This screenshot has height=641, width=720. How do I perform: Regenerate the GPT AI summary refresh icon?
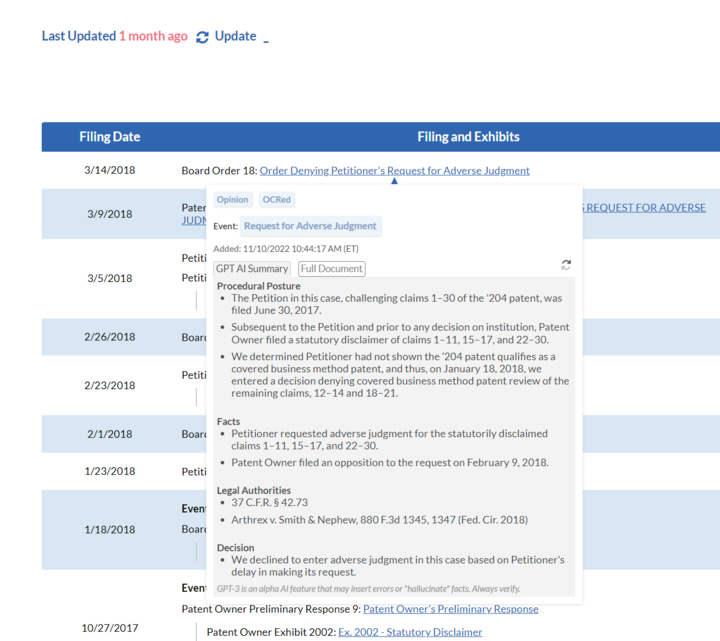(x=566, y=265)
